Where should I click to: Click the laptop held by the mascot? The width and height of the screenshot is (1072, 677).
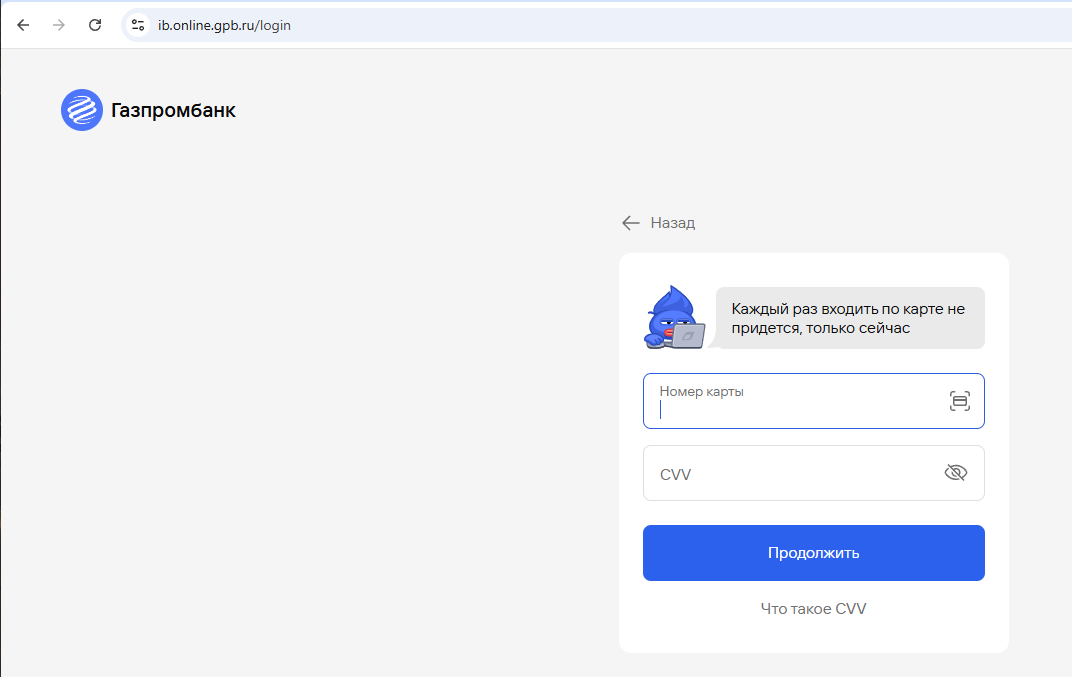coord(688,336)
